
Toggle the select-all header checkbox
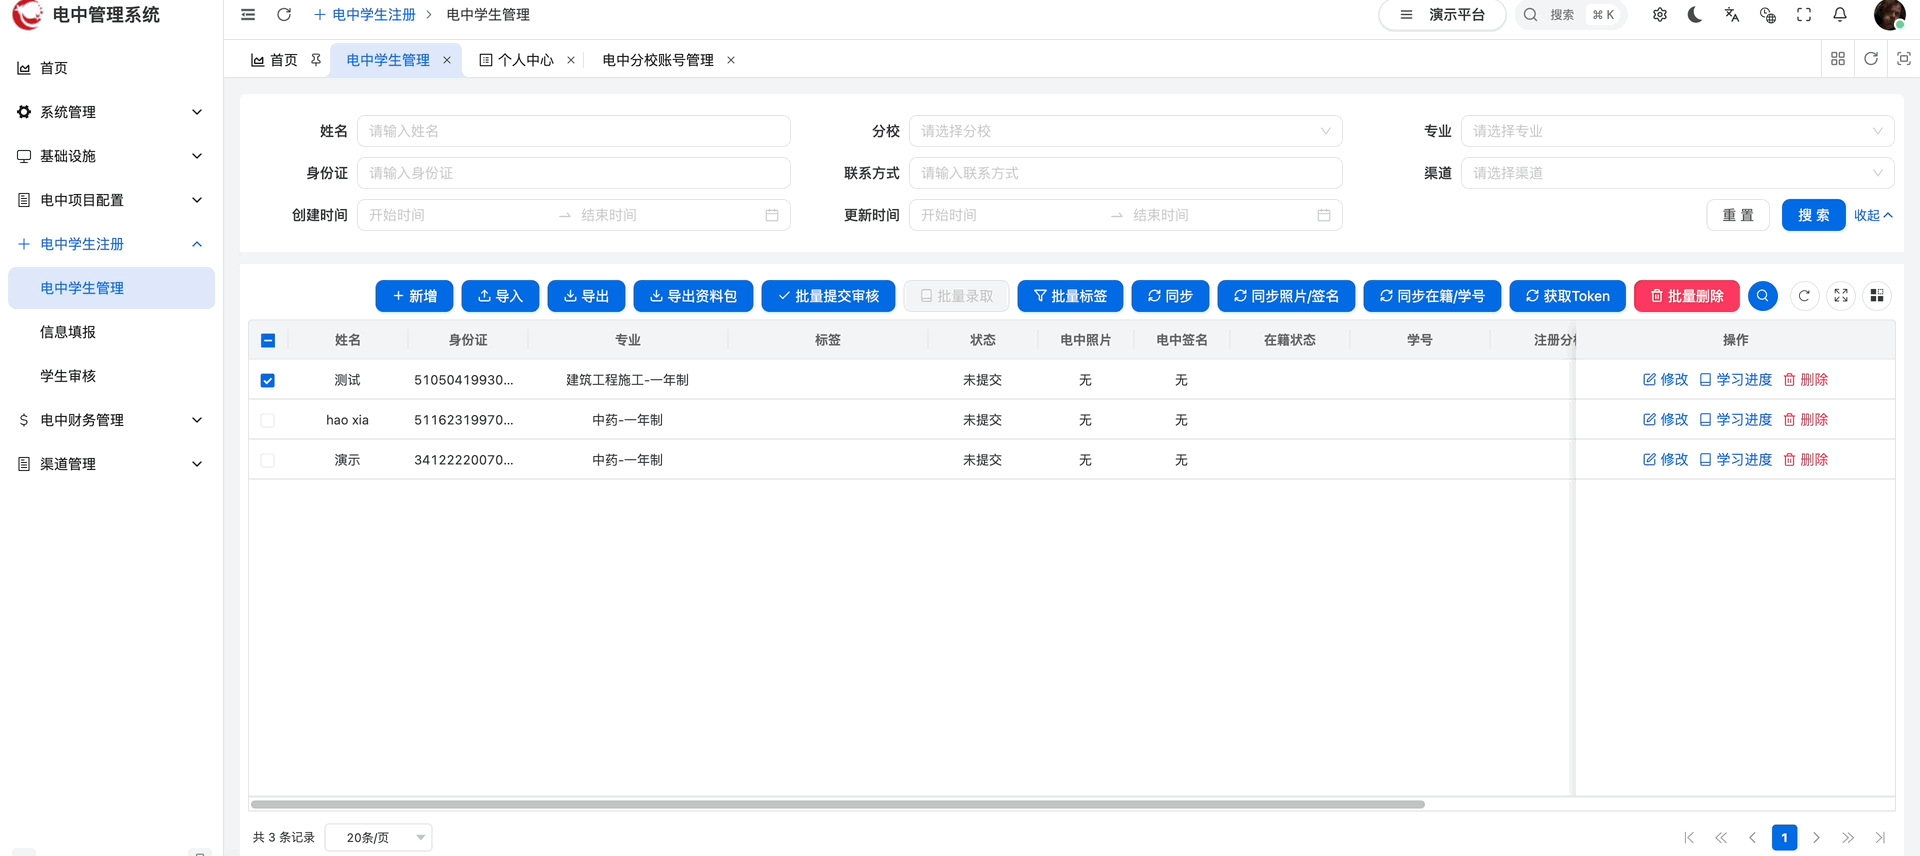(x=268, y=340)
